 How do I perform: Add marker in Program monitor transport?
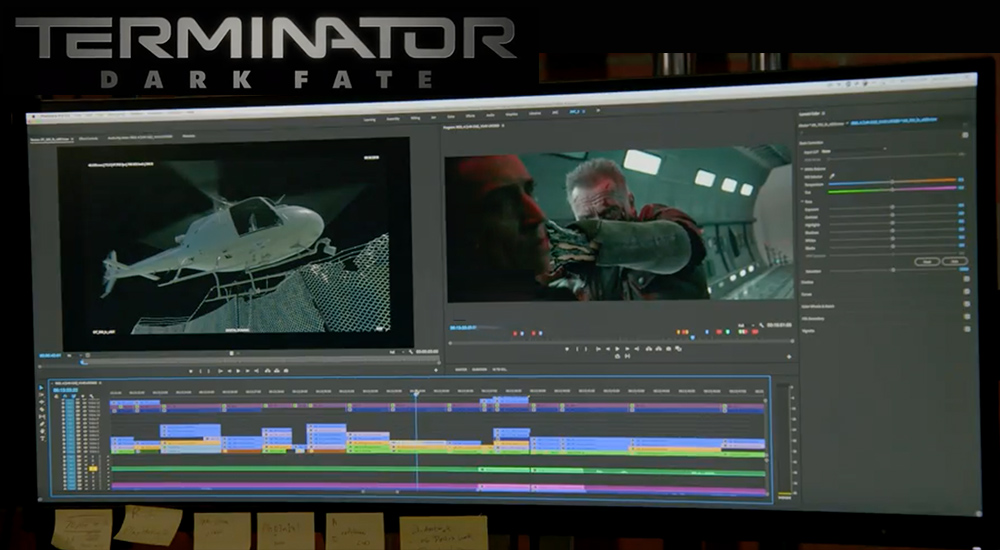567,348
